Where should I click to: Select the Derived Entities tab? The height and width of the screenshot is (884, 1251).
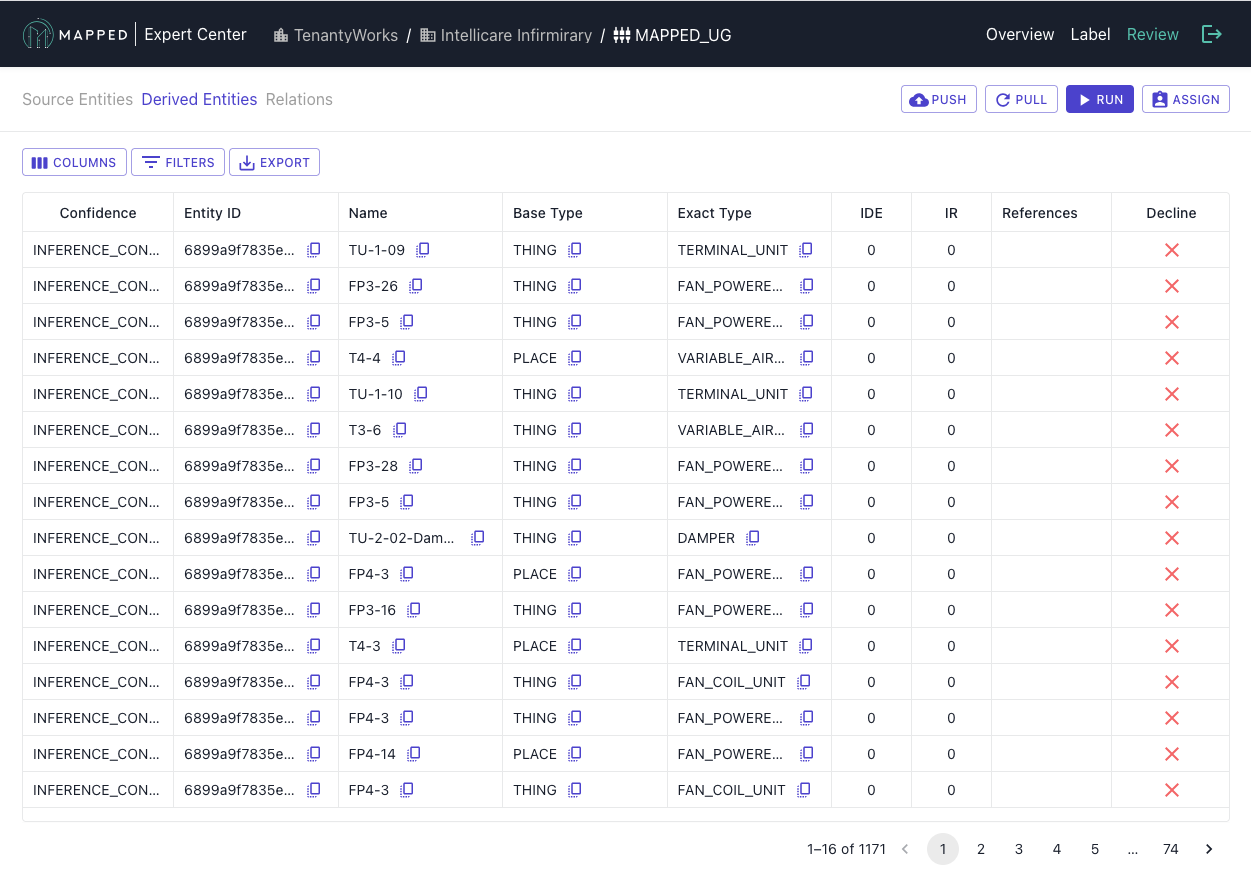[199, 99]
